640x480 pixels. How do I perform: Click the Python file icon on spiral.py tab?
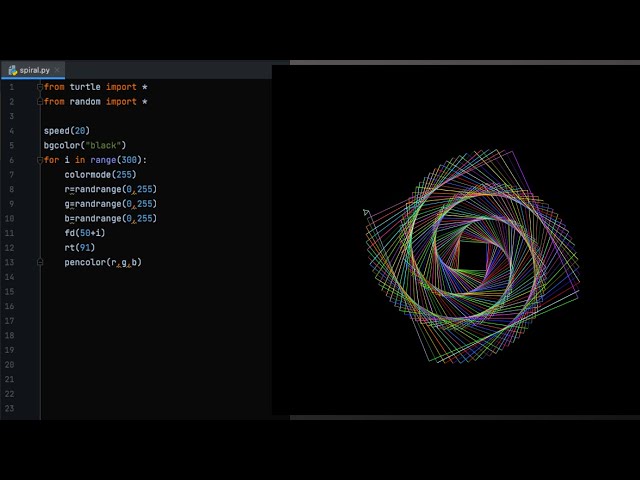[x=13, y=70]
